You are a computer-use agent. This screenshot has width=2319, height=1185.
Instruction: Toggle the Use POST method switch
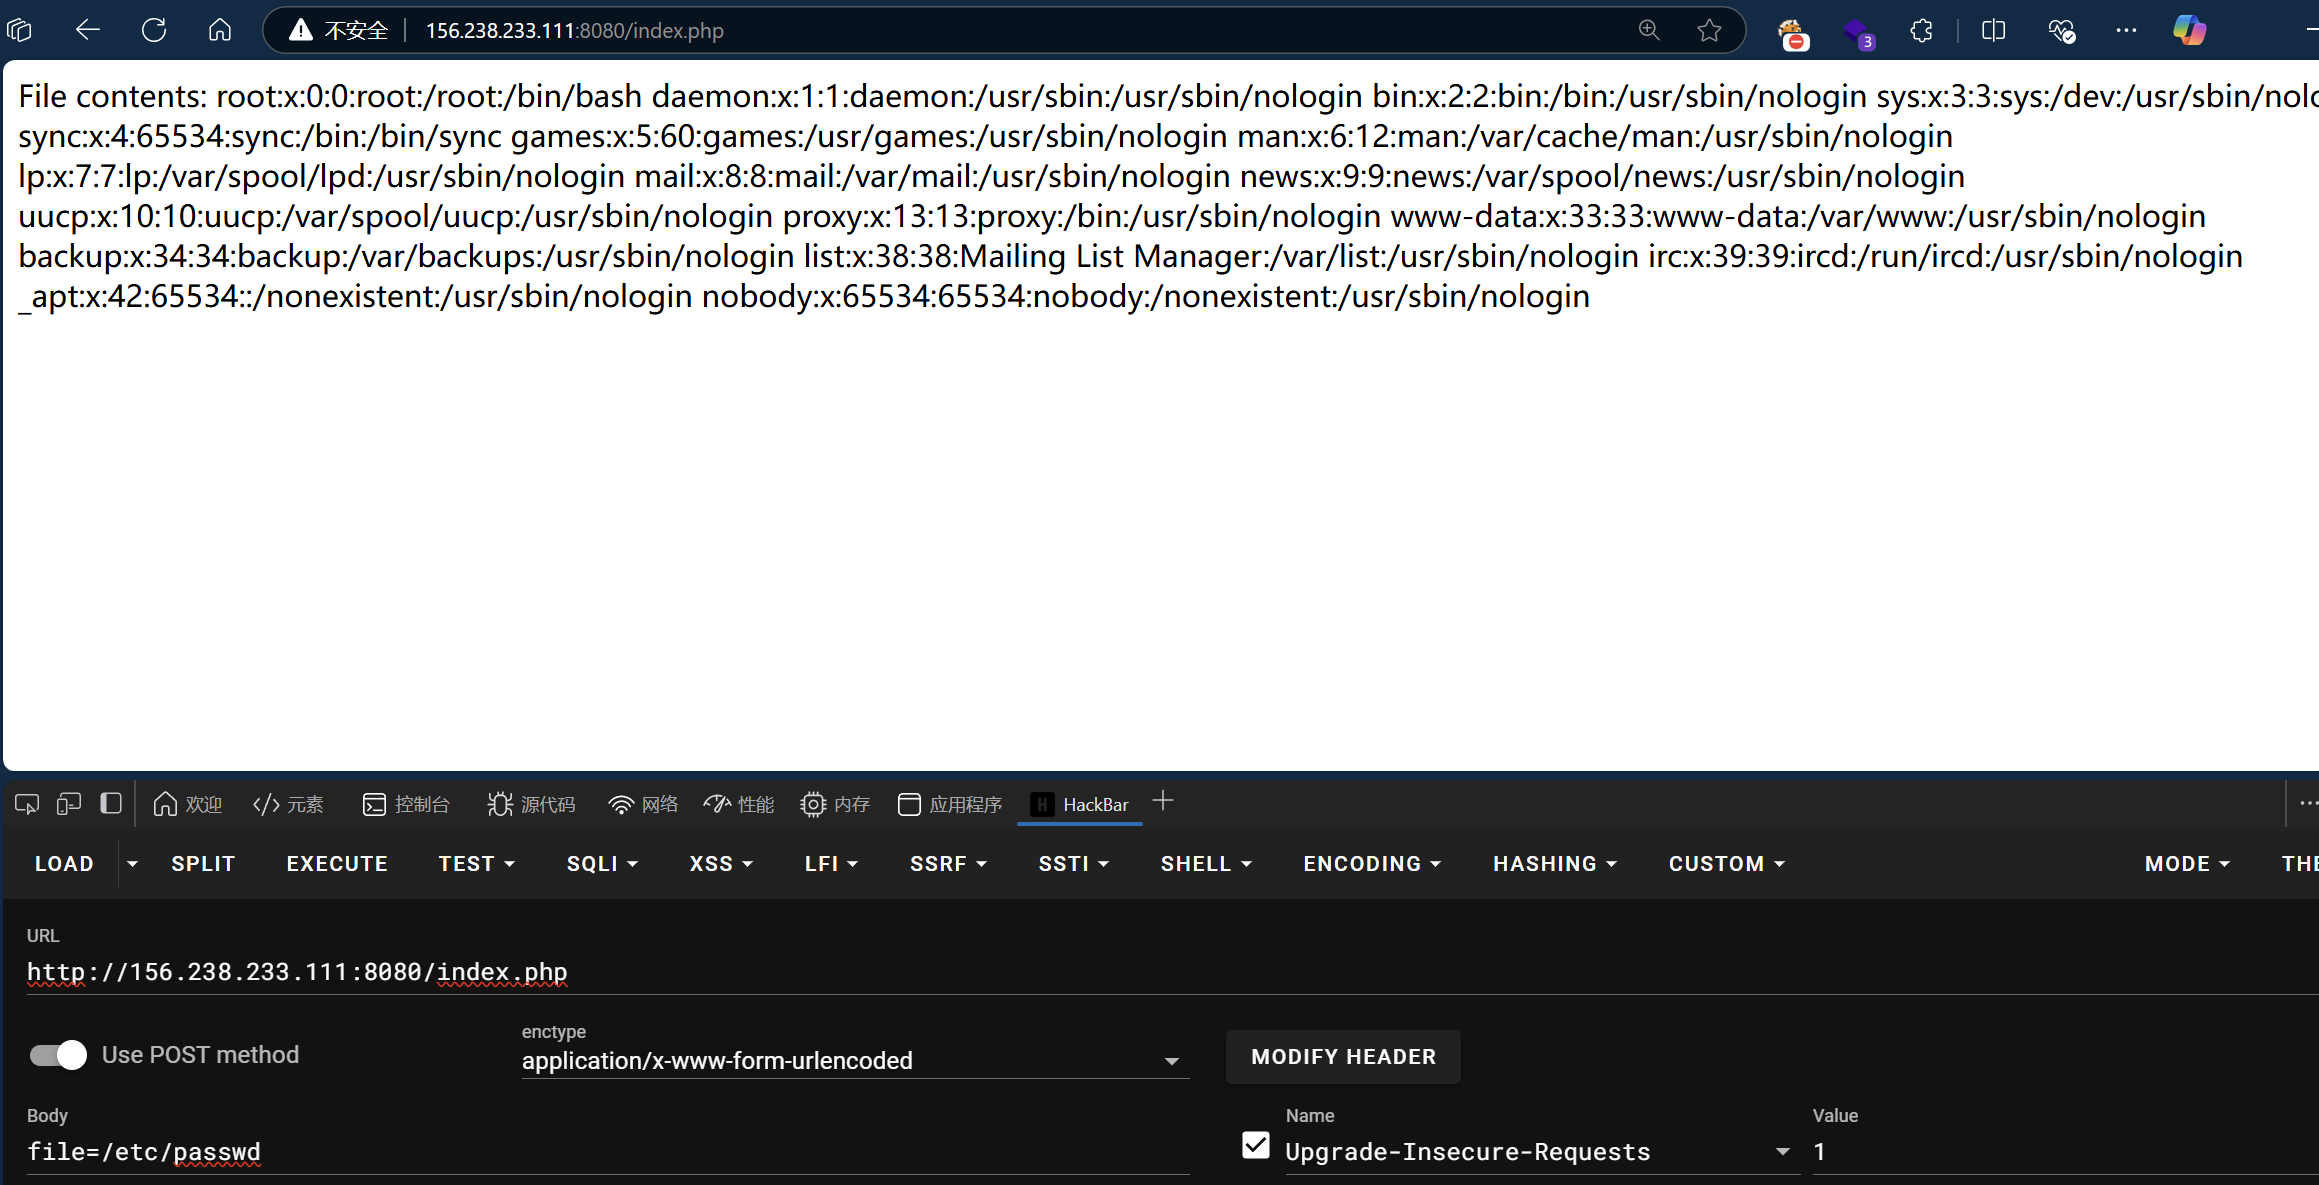point(58,1055)
